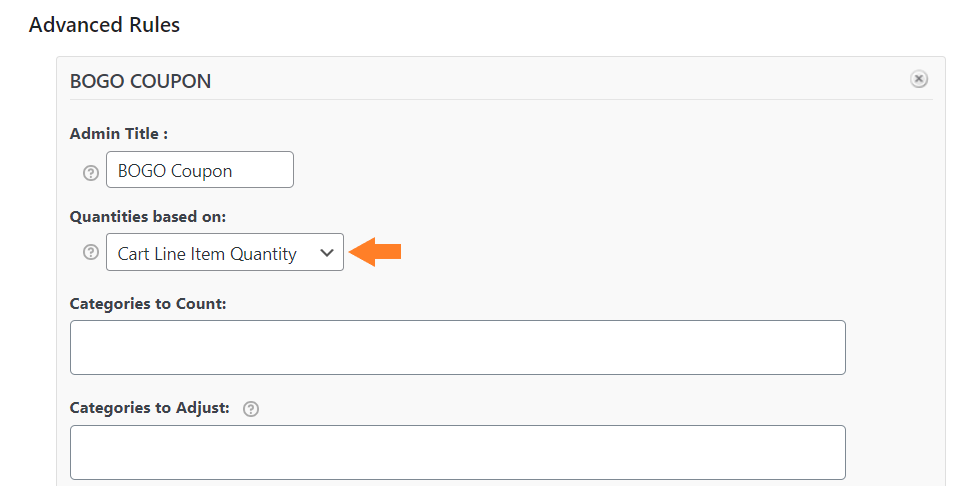Click the orange arrow pointing at dropdown
This screenshot has height=486, width=972.
coord(375,252)
